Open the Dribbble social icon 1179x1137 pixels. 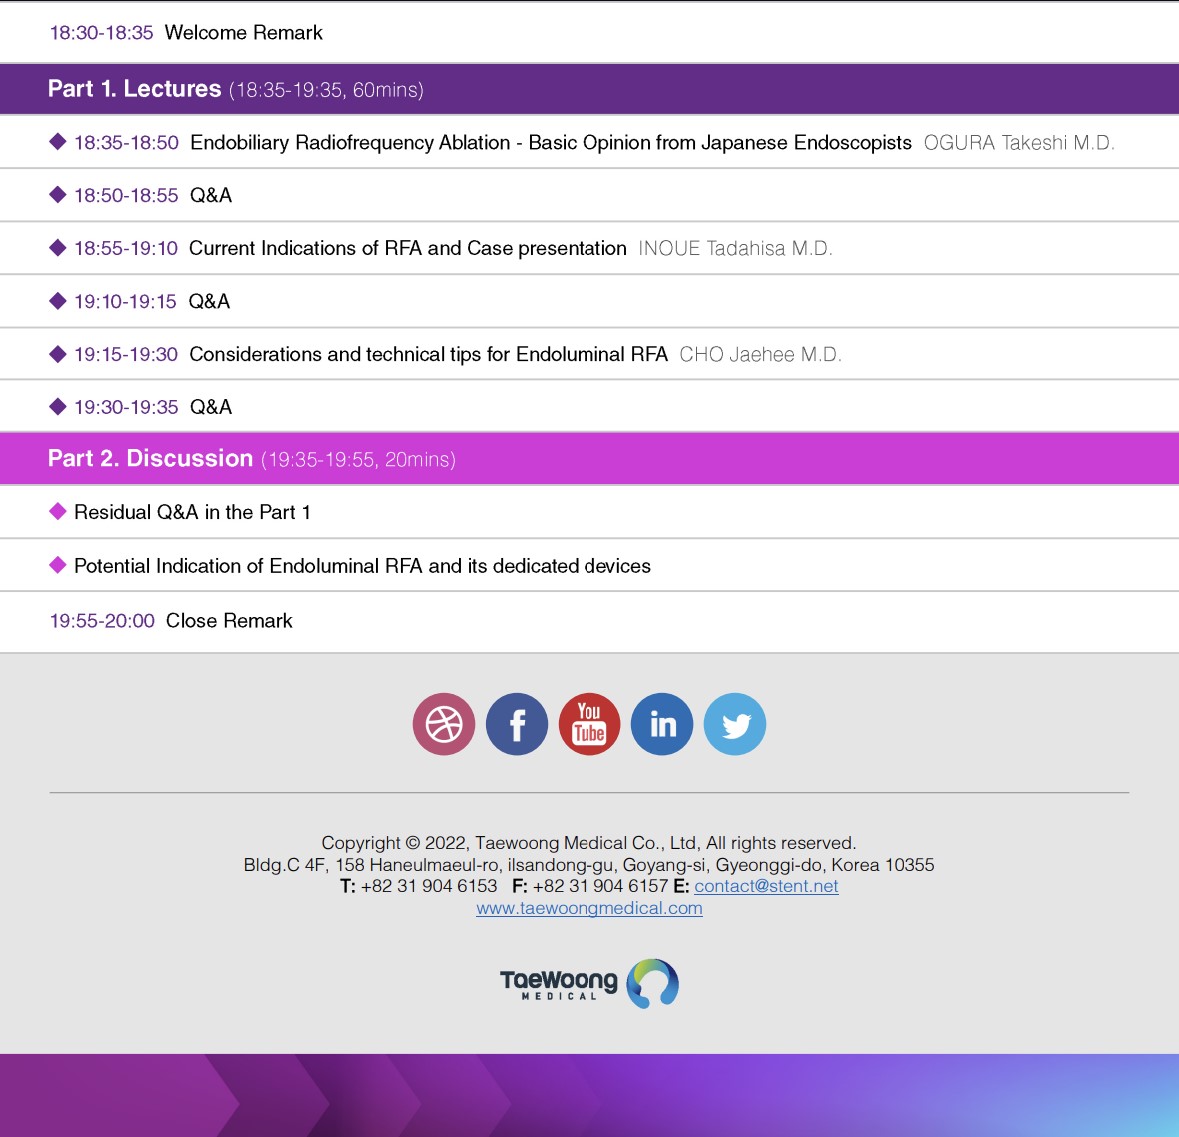[444, 724]
